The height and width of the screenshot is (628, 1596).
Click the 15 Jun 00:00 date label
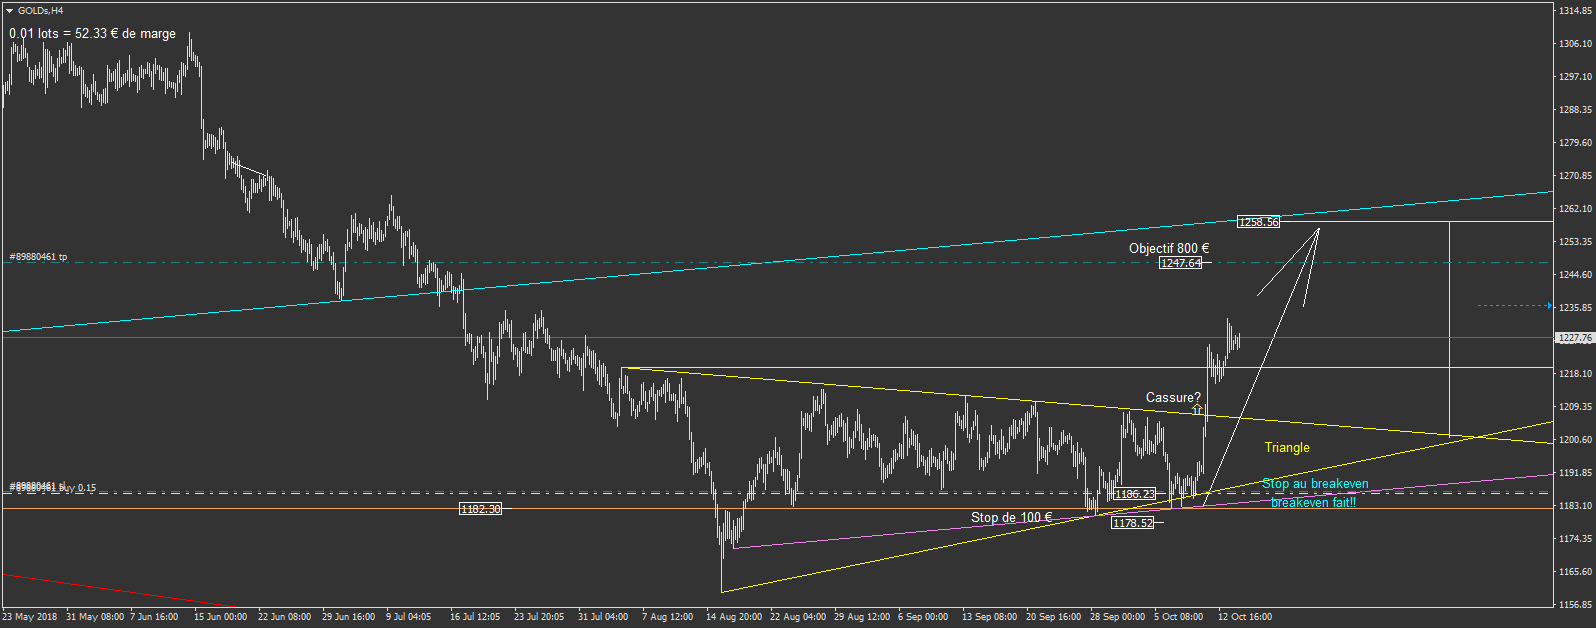(220, 617)
